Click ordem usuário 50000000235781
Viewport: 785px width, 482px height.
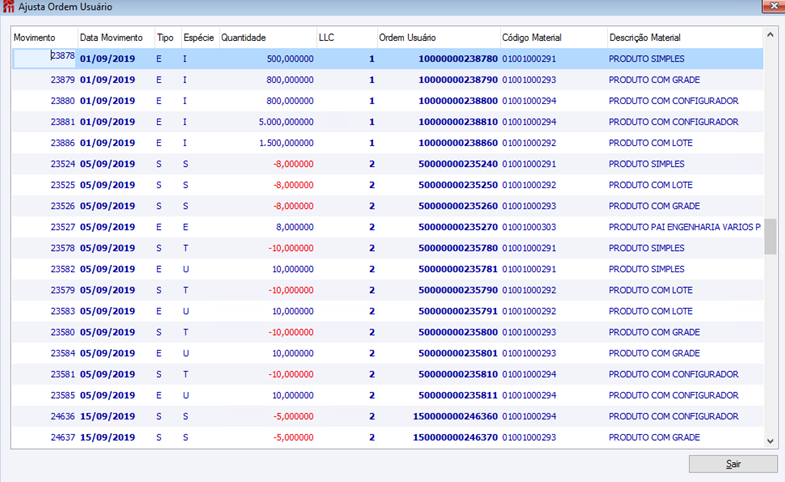pyautogui.click(x=458, y=269)
